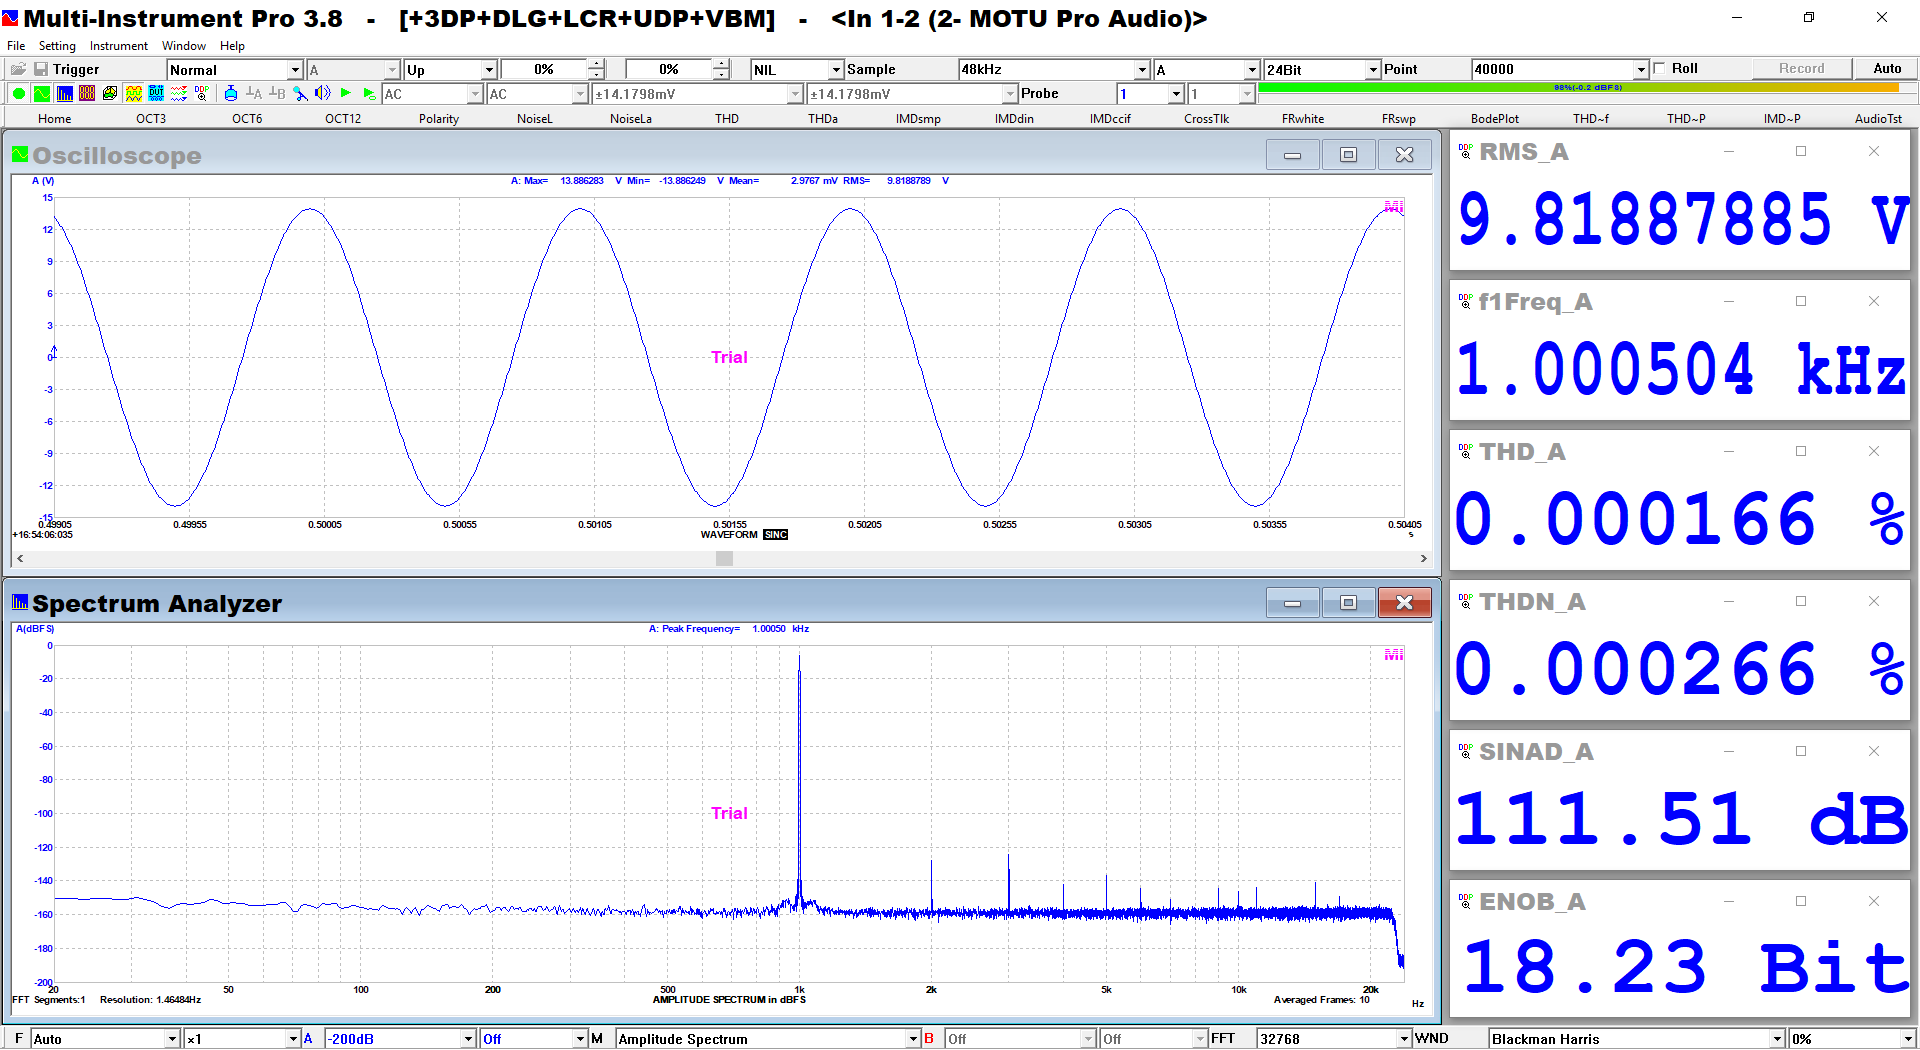This screenshot has width=1920, height=1050.
Task: Click the Open file folder icon
Action: (x=18, y=69)
